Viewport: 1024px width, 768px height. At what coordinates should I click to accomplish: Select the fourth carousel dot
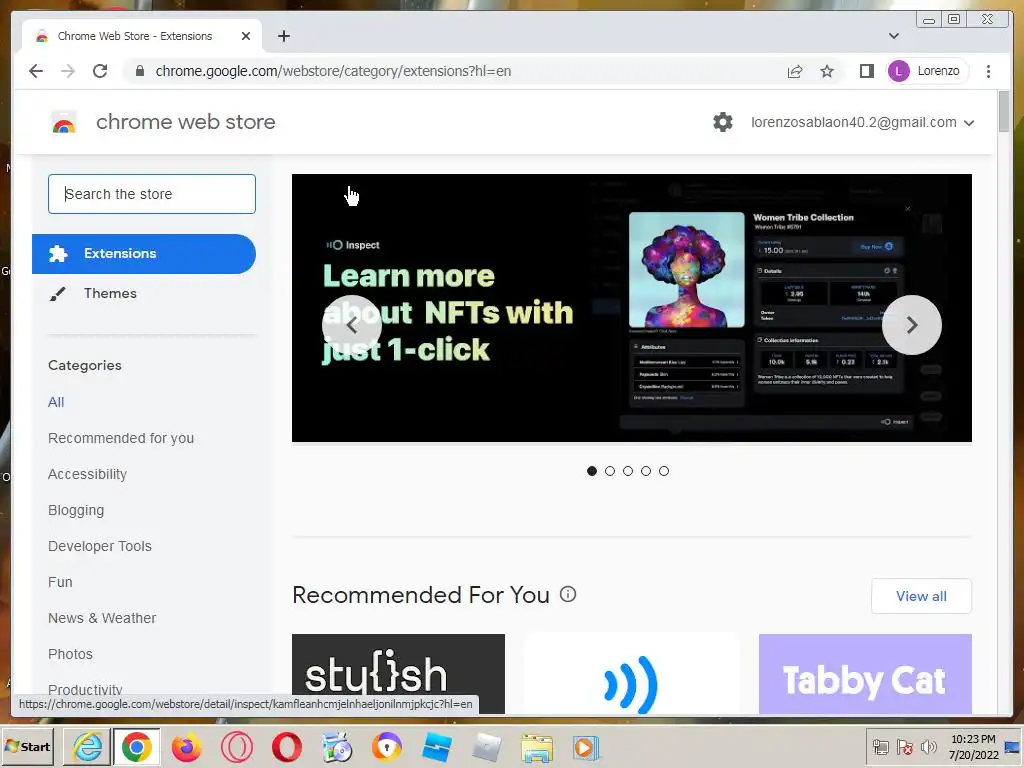[x=646, y=471]
